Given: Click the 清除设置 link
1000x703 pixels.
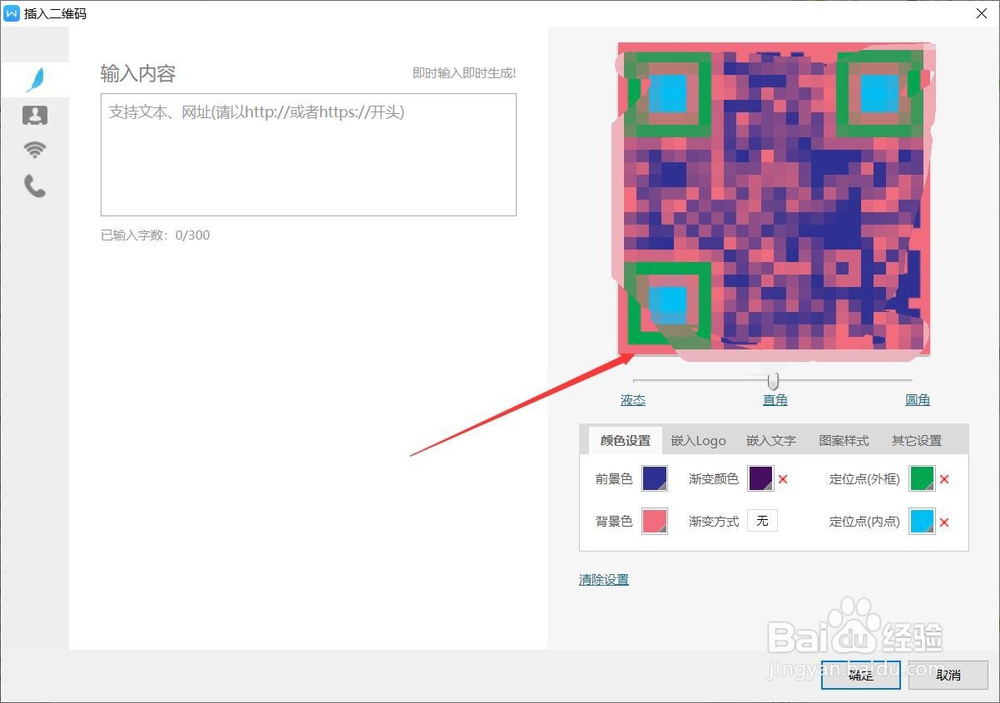Looking at the screenshot, I should [x=604, y=580].
